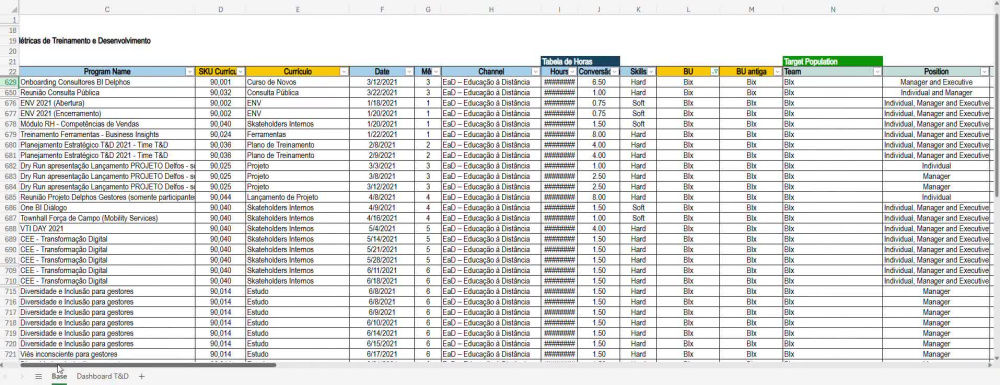Screen dimensions: 1000x385
Task: Select column L header
Action: (x=688, y=9)
